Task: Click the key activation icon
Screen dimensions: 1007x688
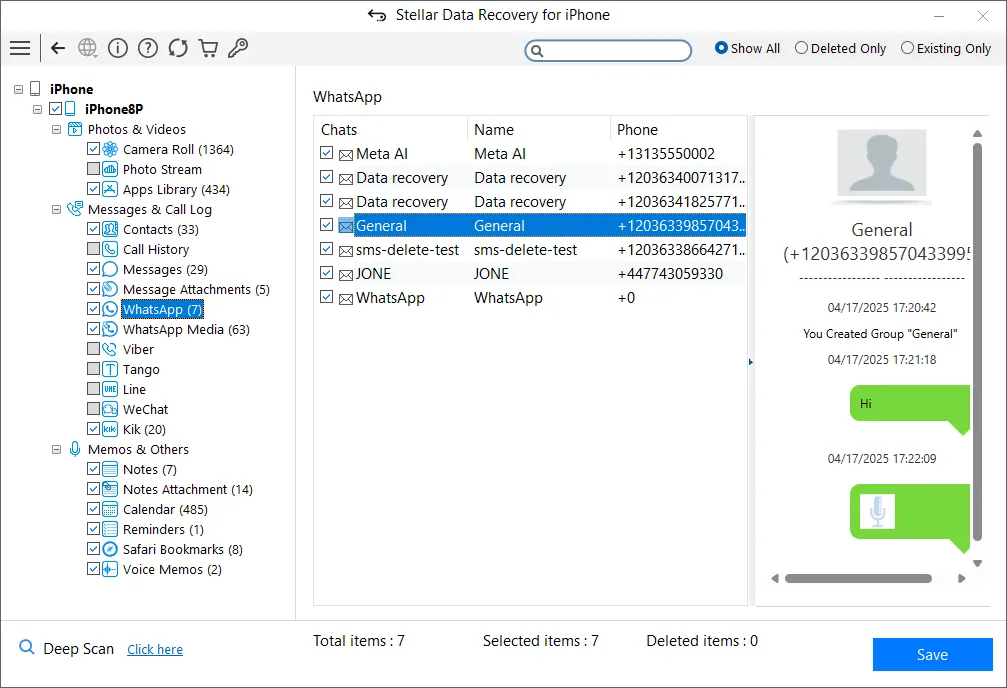Action: (238, 48)
